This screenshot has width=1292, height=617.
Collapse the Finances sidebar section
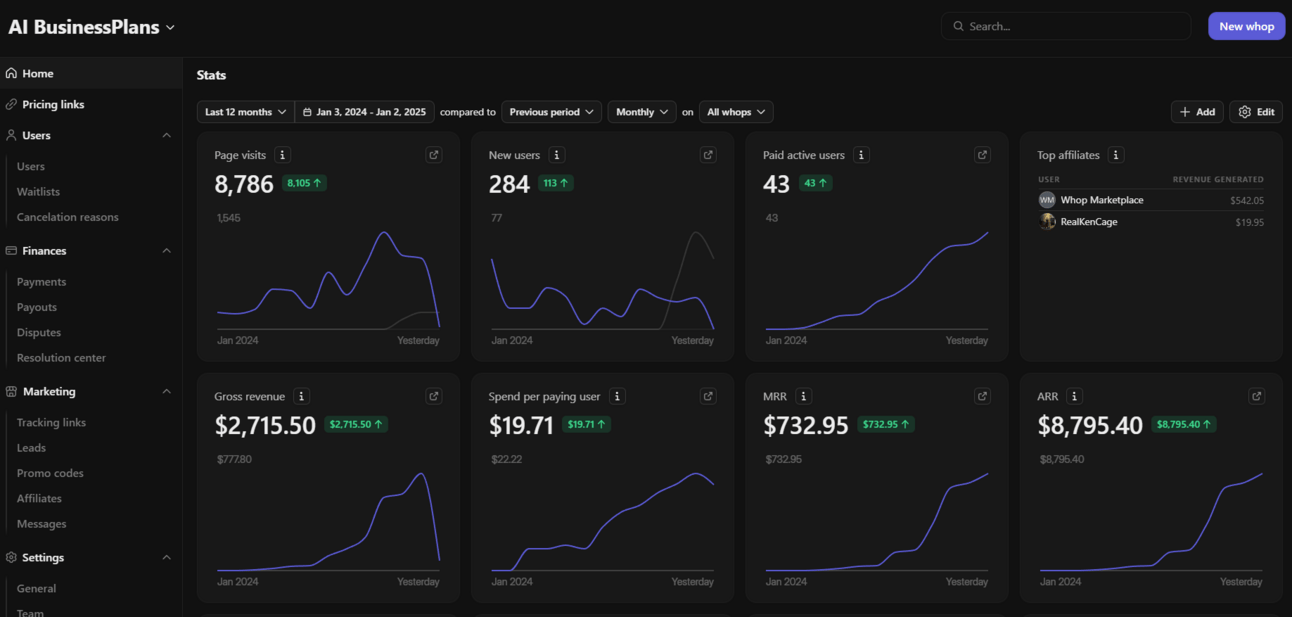click(x=166, y=251)
